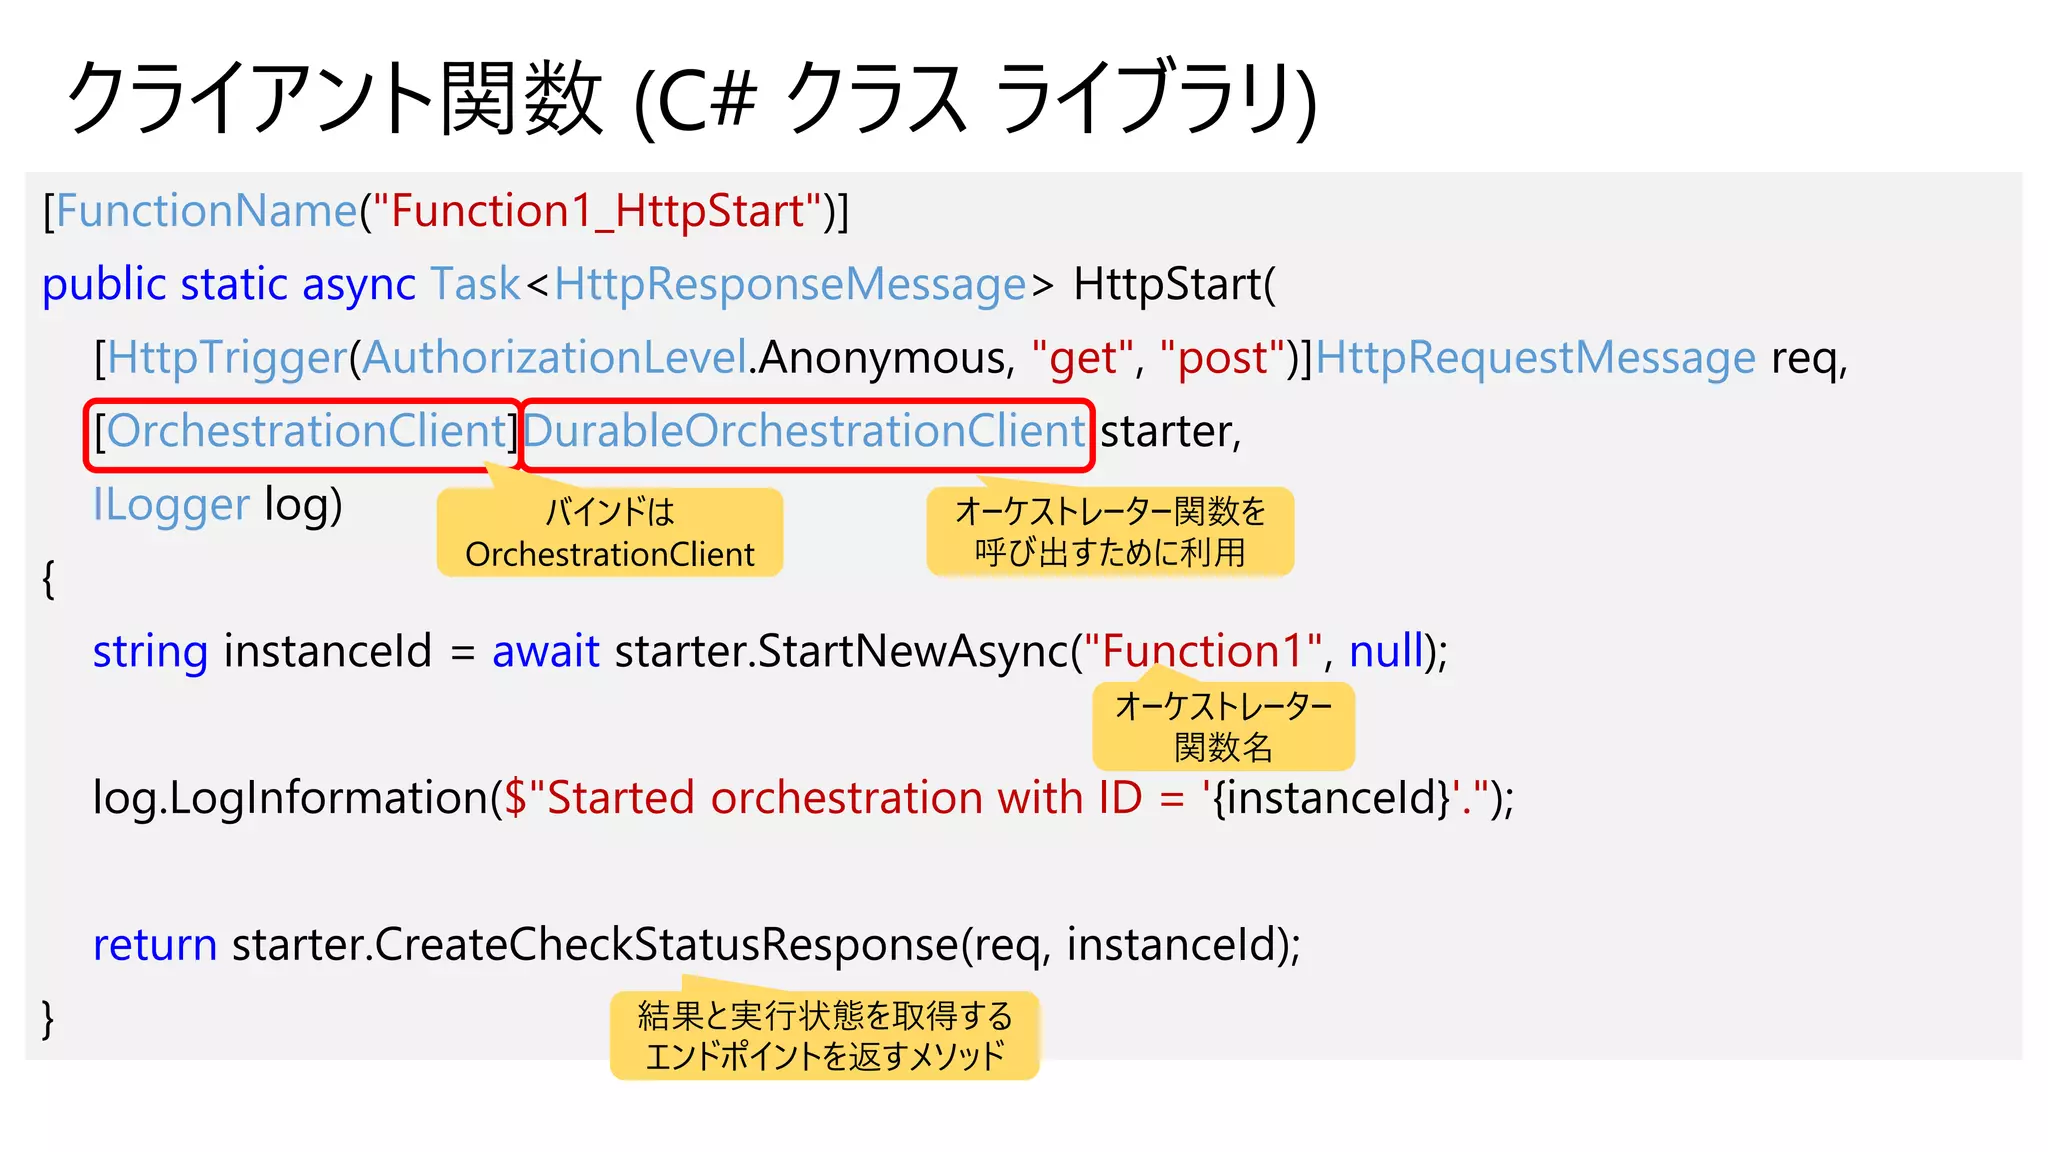Click the Task type name
Viewport: 2048px width, 1152px height.
476,284
